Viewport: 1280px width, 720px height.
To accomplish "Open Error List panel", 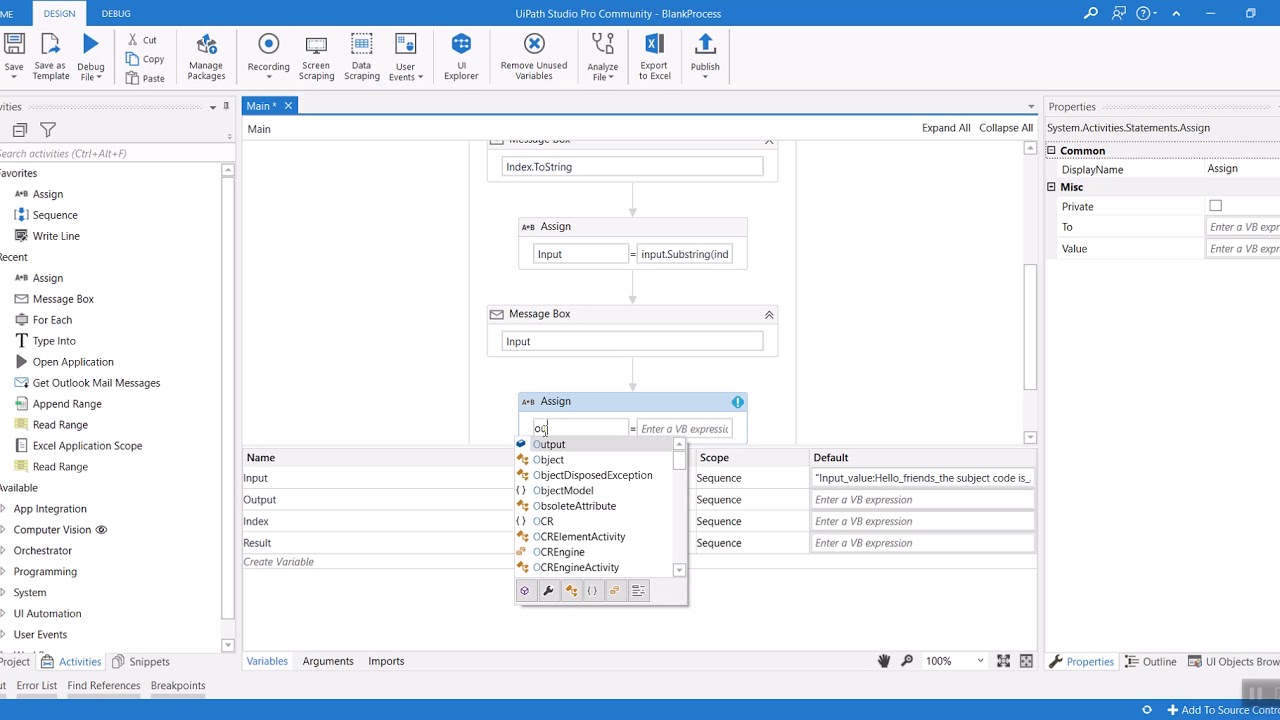I will pyautogui.click(x=36, y=686).
